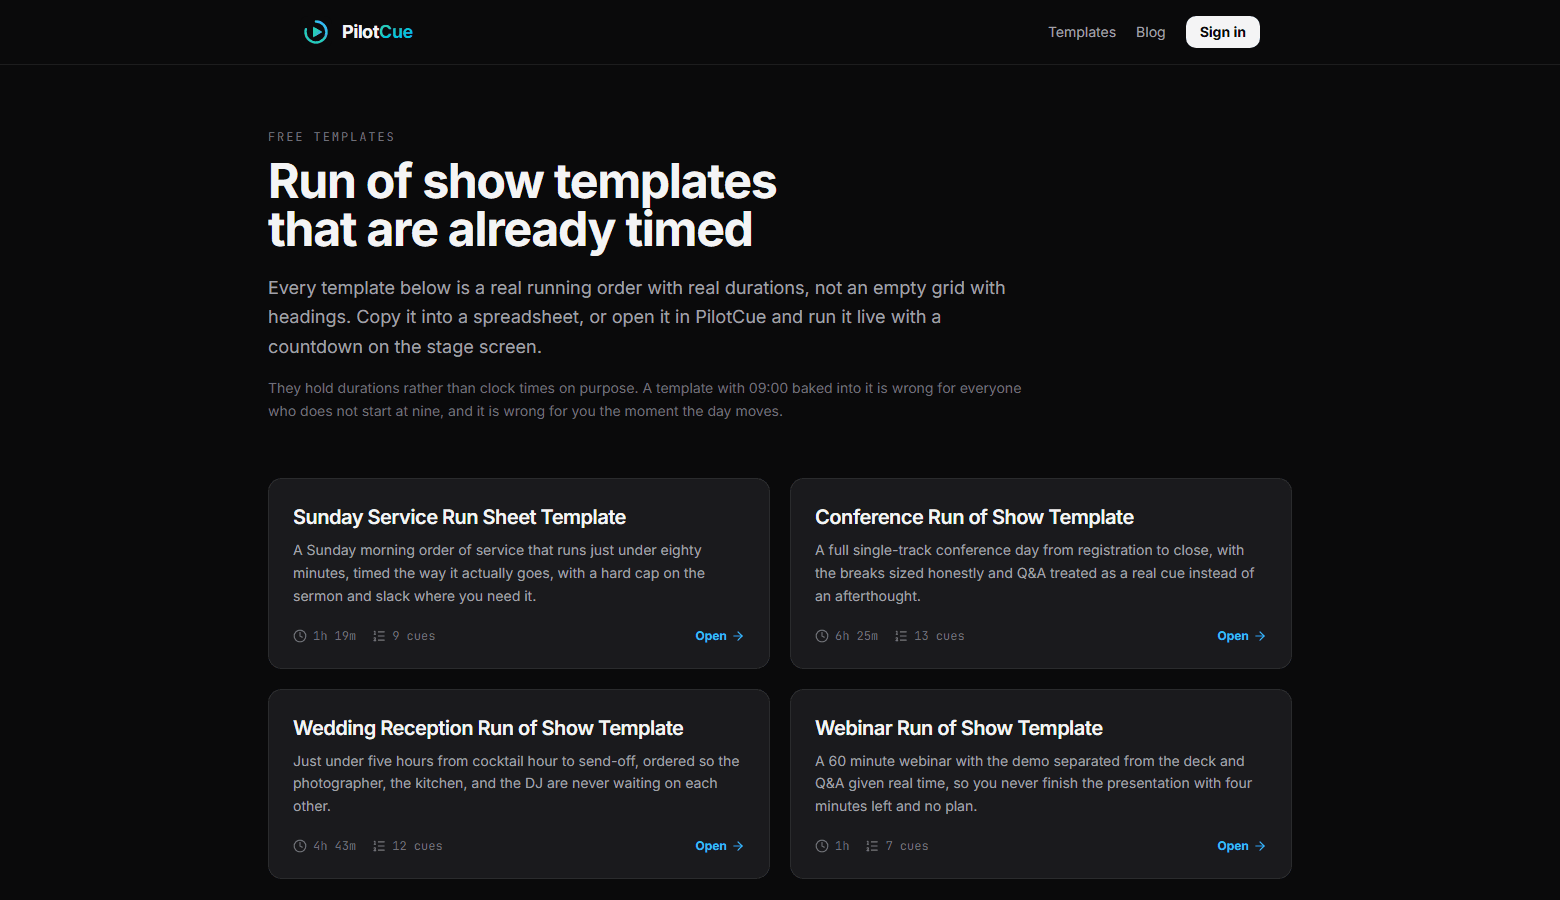This screenshot has width=1560, height=900.
Task: Click clock icon beside 4h 43m
Action: (300, 846)
